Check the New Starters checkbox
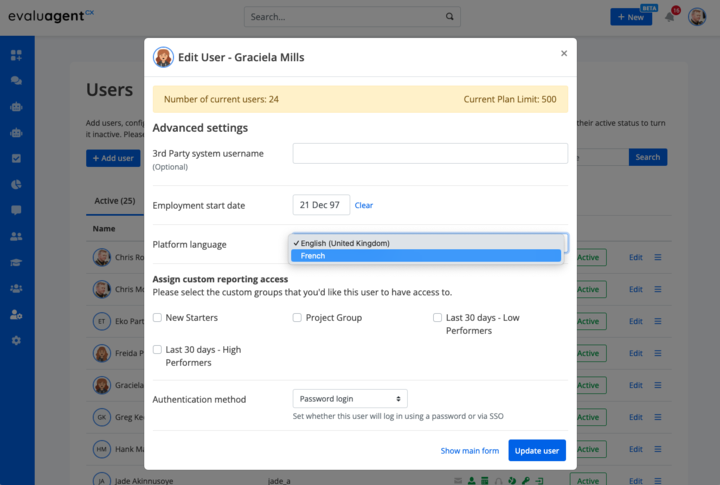This screenshot has height=485, width=720. pos(157,318)
